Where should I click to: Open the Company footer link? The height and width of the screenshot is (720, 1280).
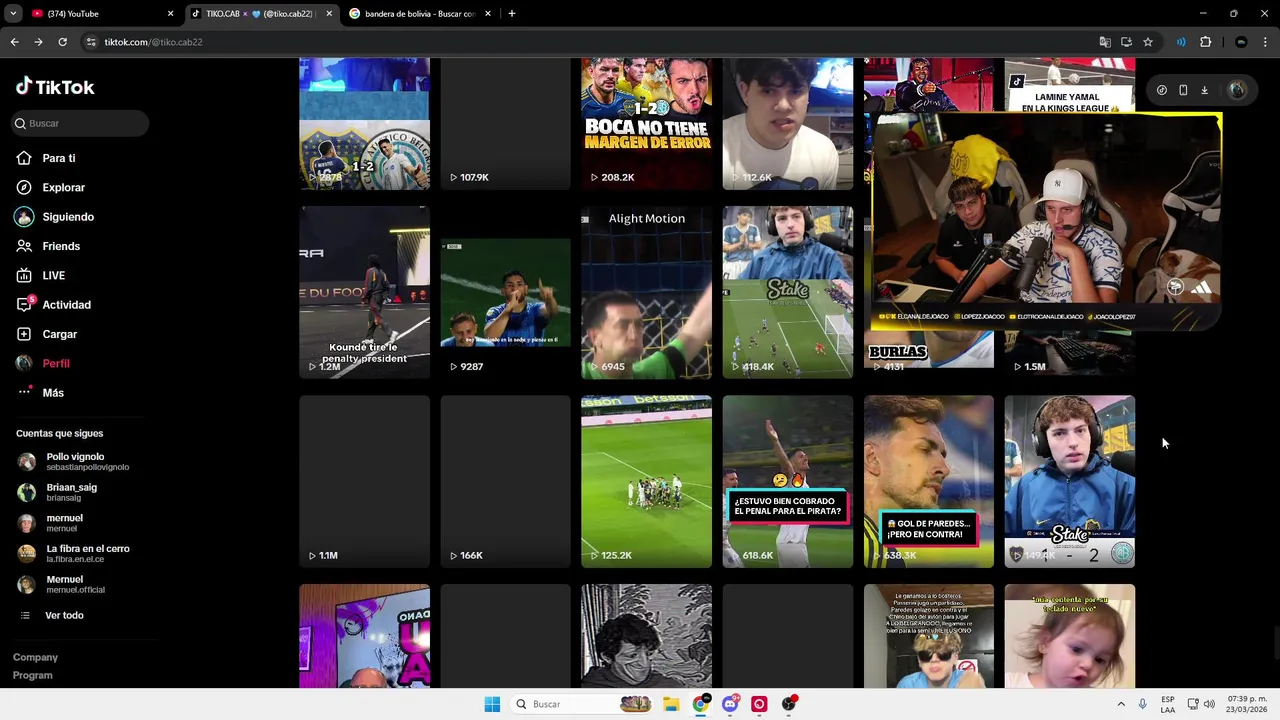35,657
